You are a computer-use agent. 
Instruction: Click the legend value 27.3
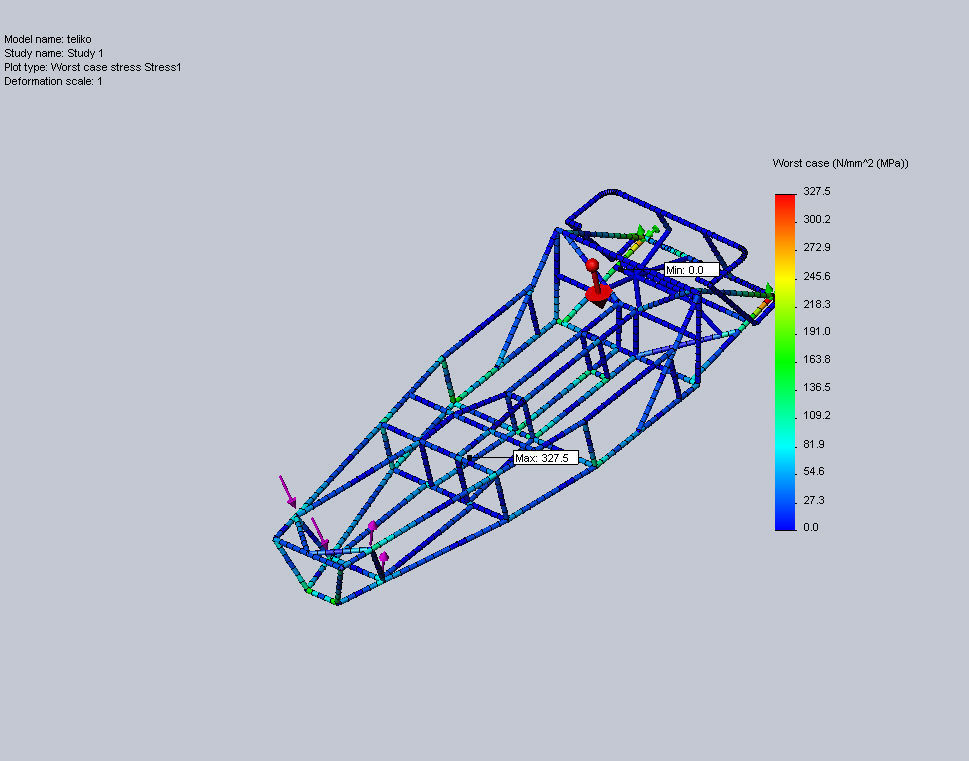[814, 500]
